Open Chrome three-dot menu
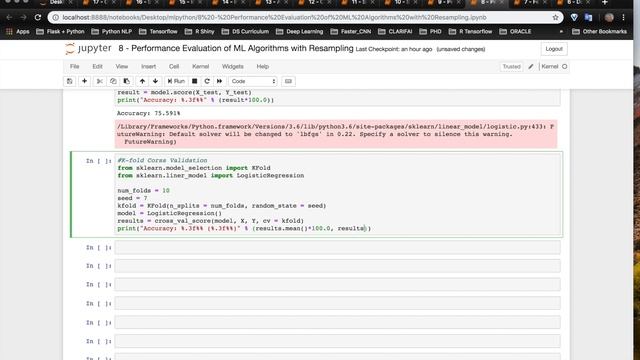Image resolution: width=640 pixels, height=360 pixels. click(623, 18)
